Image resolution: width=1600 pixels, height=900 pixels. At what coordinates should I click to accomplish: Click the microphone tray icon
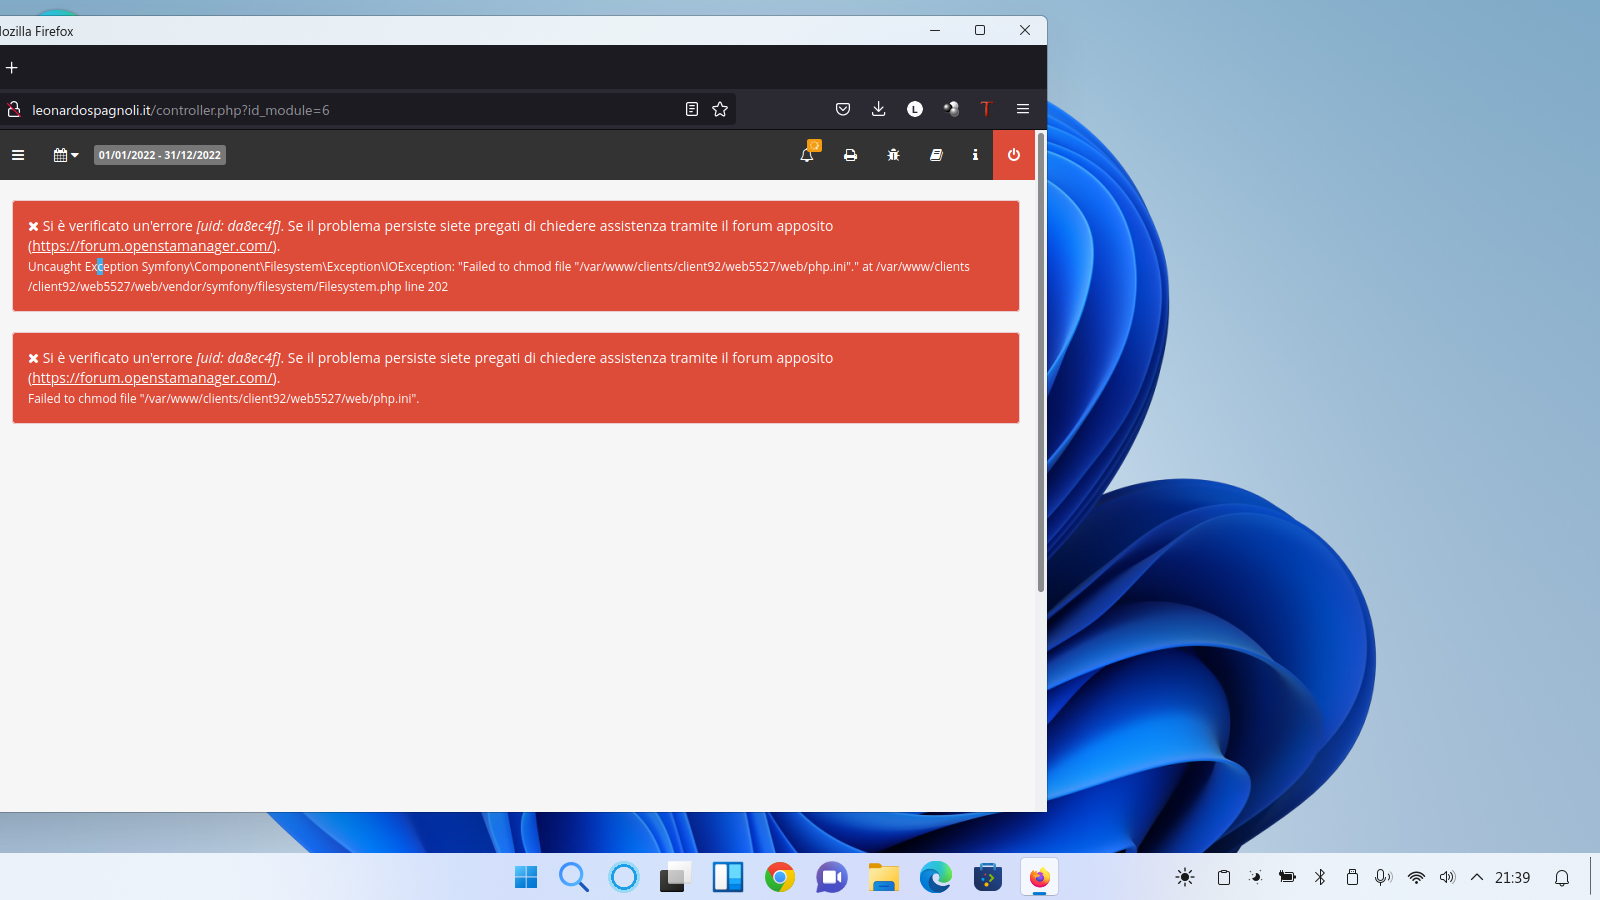point(1383,877)
